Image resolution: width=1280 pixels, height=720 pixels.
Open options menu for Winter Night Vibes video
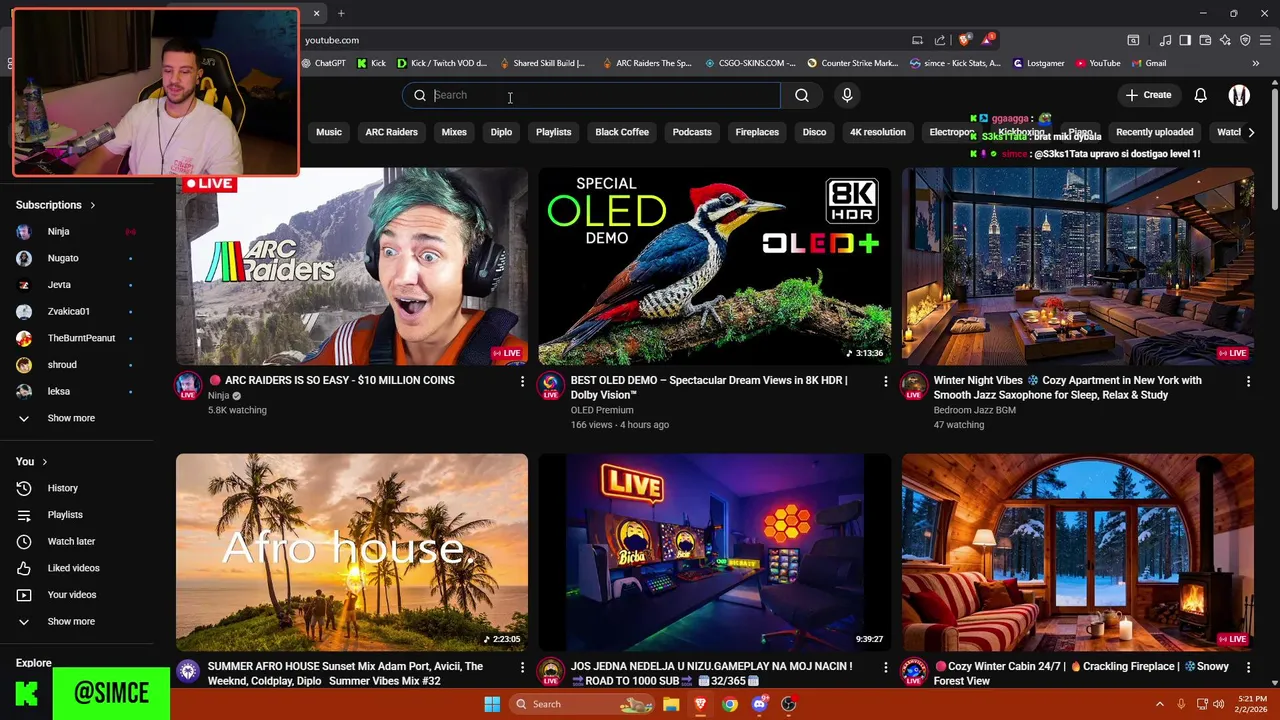pyautogui.click(x=1248, y=381)
